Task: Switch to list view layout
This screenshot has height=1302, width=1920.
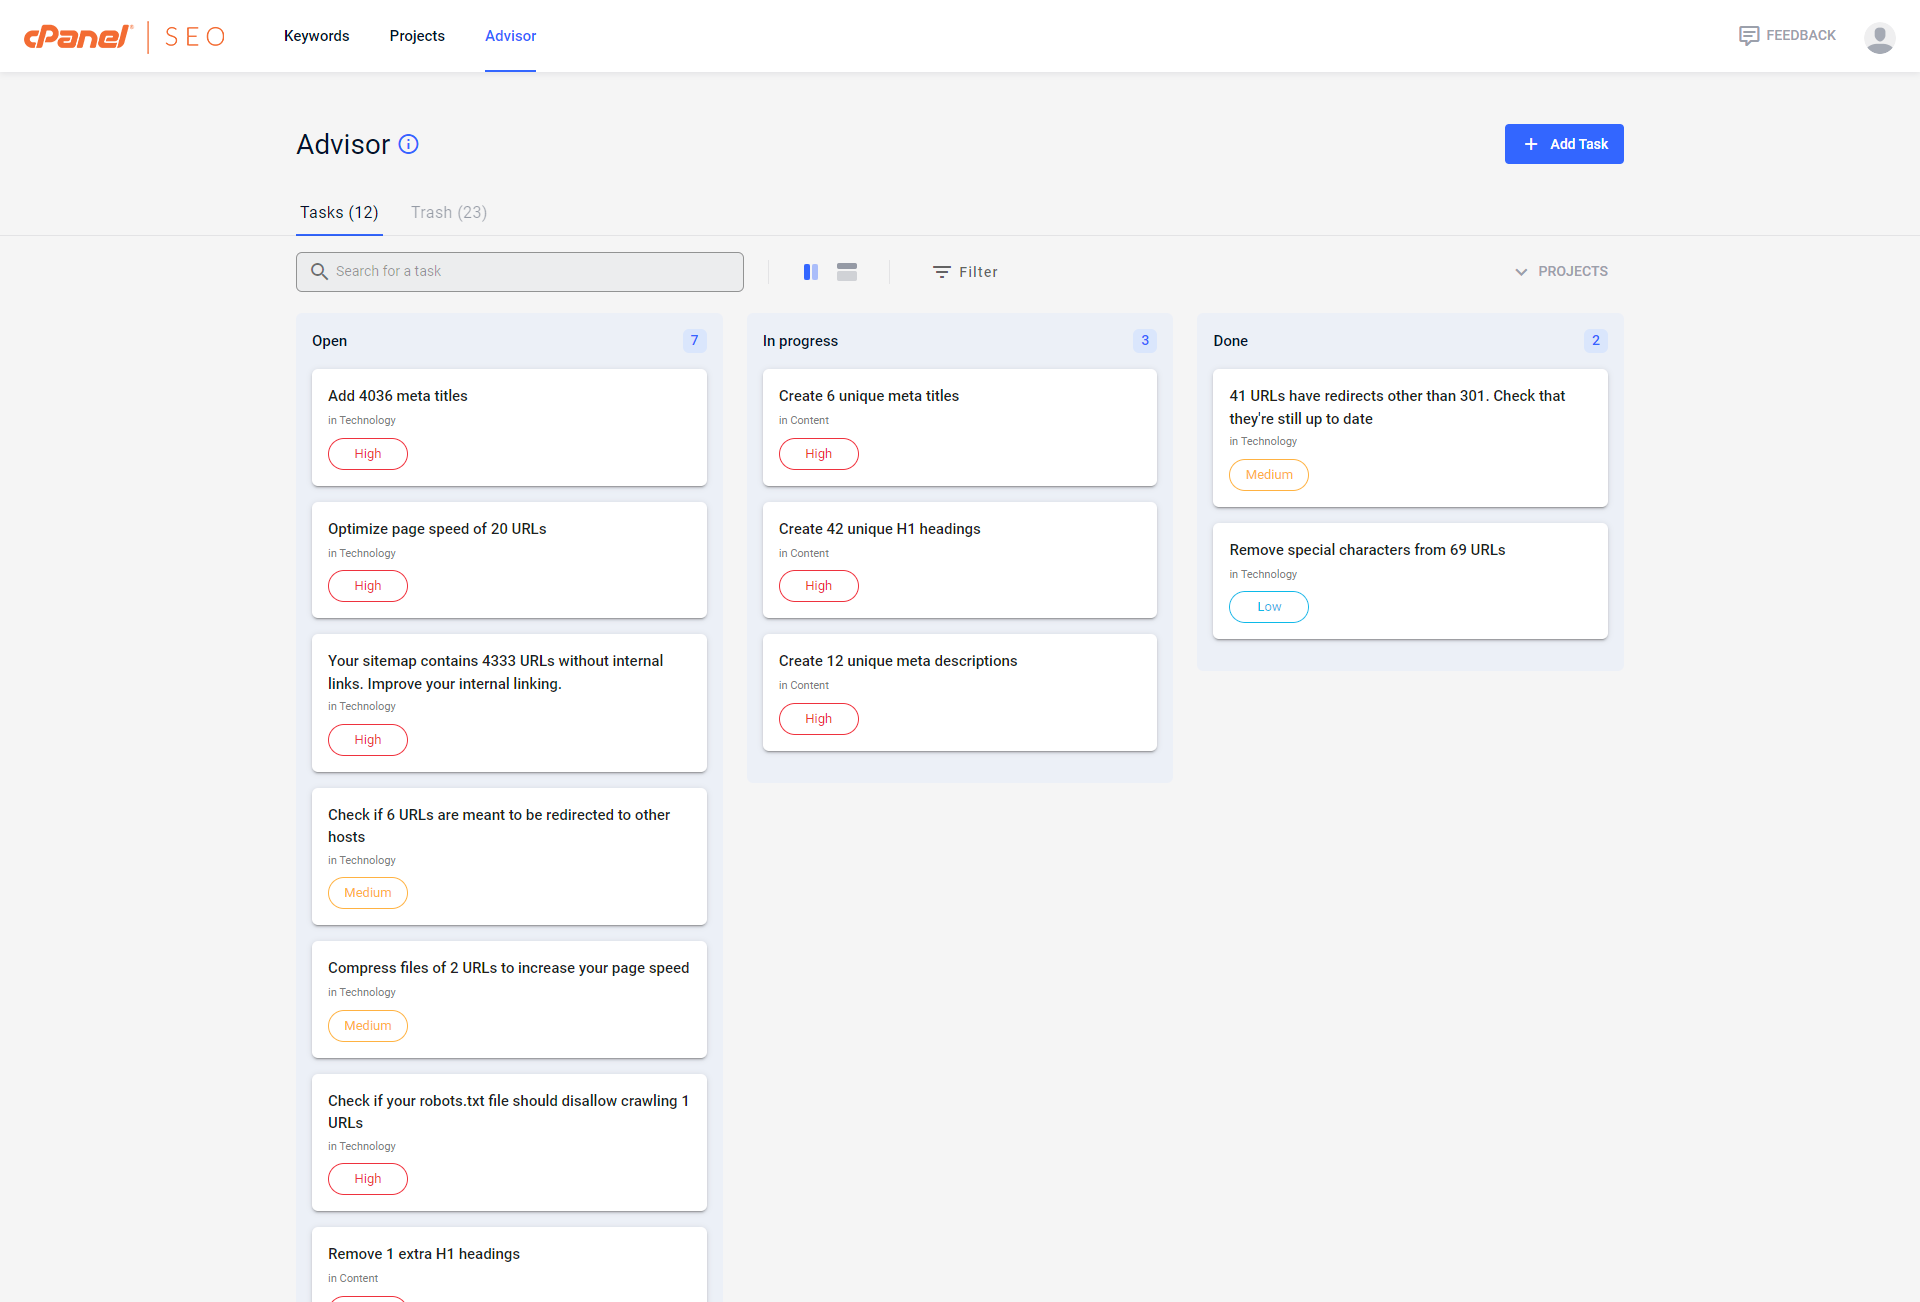Action: click(x=847, y=272)
